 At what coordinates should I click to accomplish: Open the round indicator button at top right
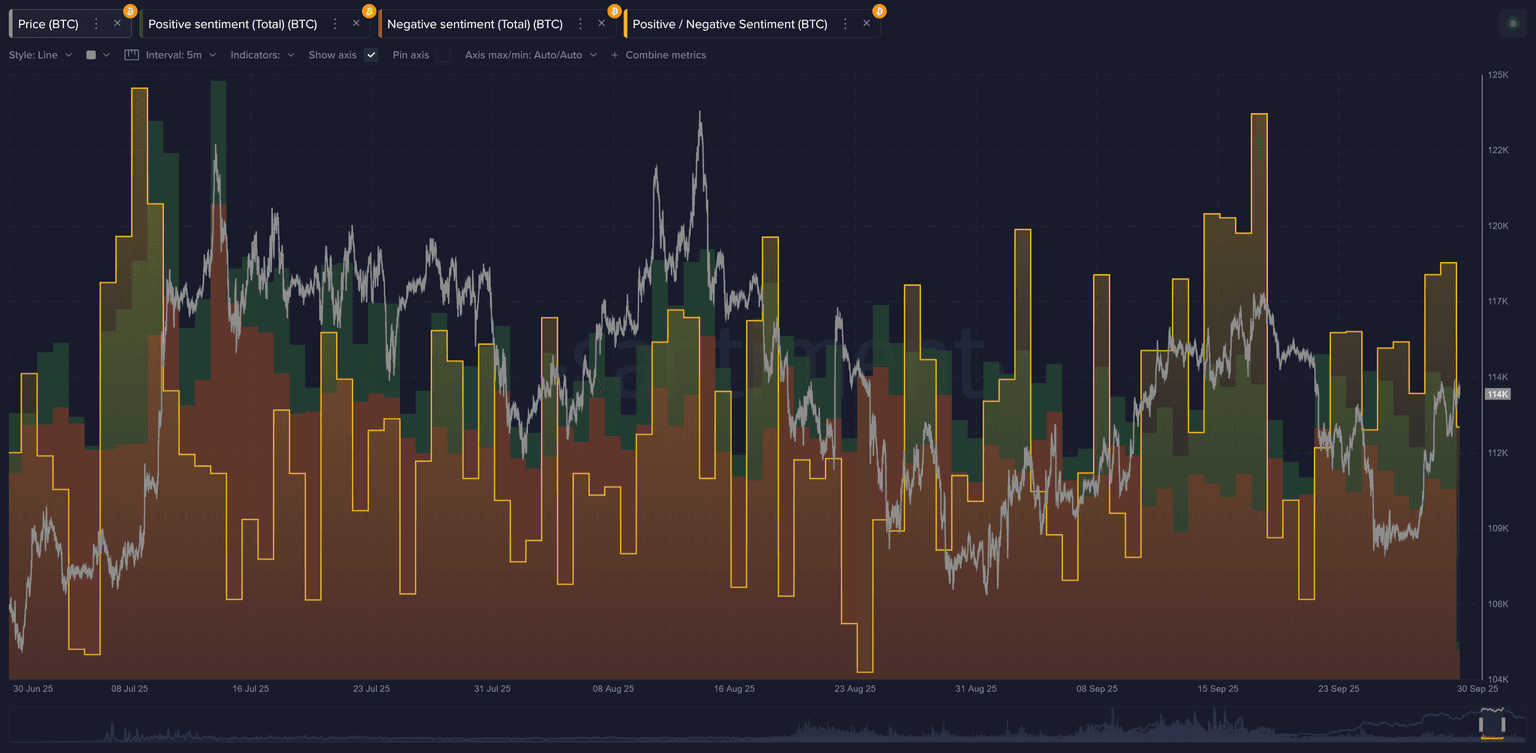[x=1512, y=24]
